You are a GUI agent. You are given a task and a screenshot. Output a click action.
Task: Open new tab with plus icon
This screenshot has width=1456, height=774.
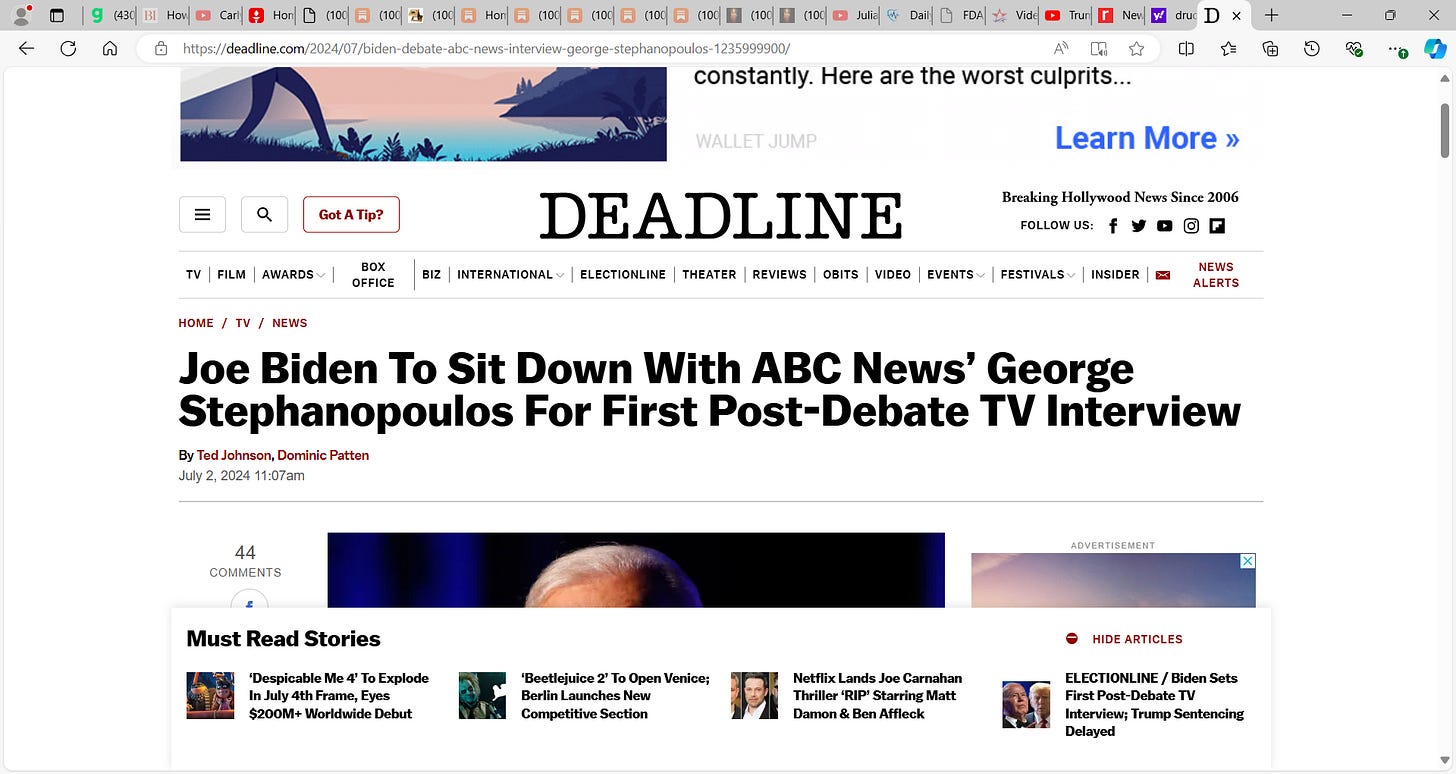(1271, 15)
